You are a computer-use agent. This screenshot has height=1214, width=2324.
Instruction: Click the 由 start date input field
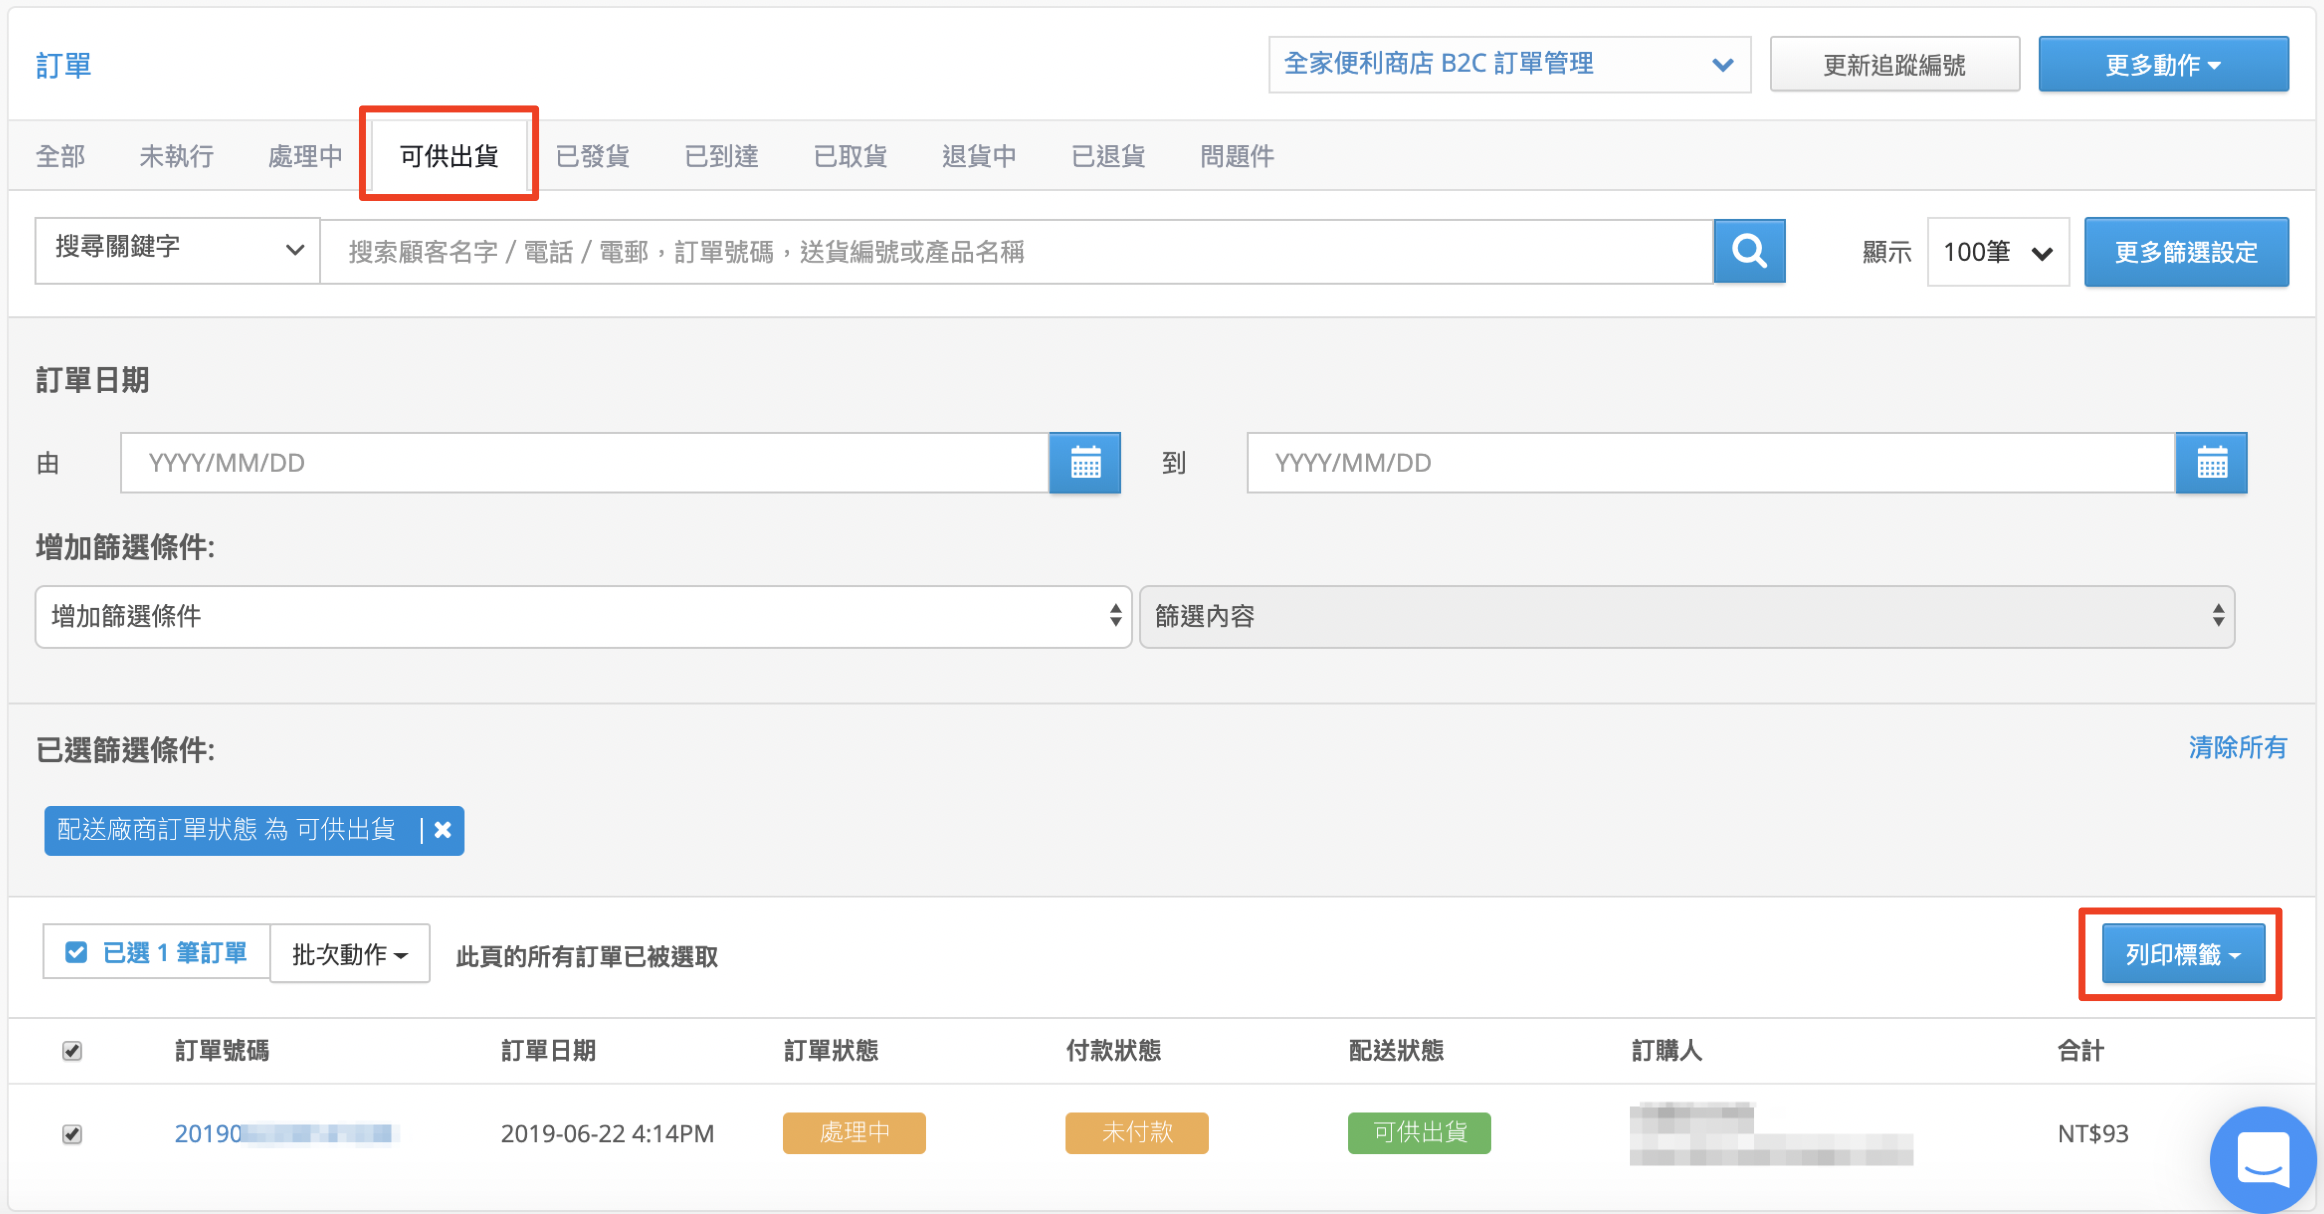585,463
